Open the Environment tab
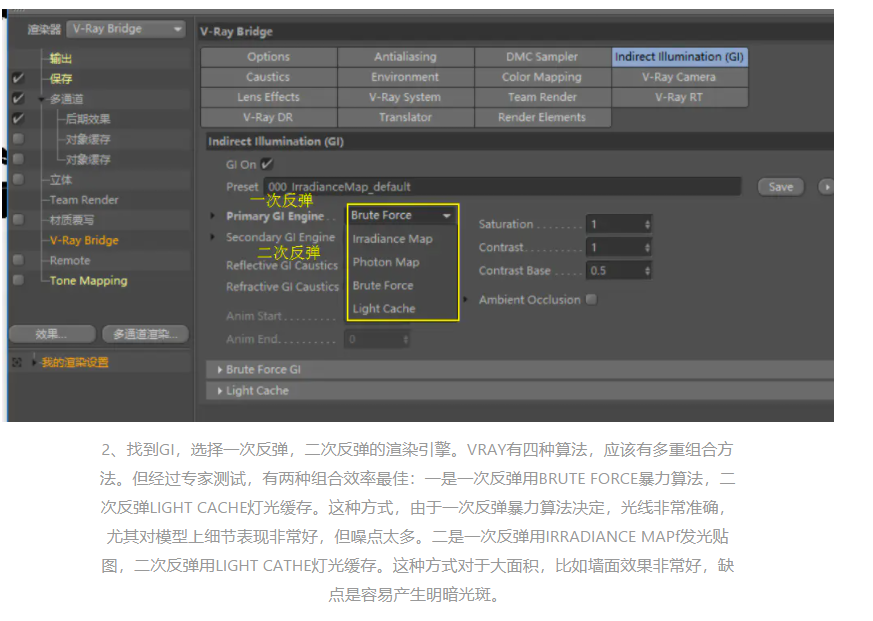 pyautogui.click(x=405, y=77)
